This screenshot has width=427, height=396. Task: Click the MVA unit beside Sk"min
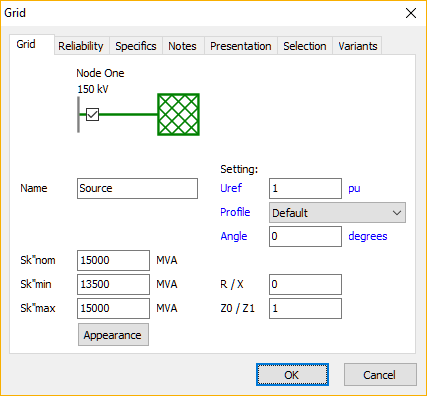167,284
